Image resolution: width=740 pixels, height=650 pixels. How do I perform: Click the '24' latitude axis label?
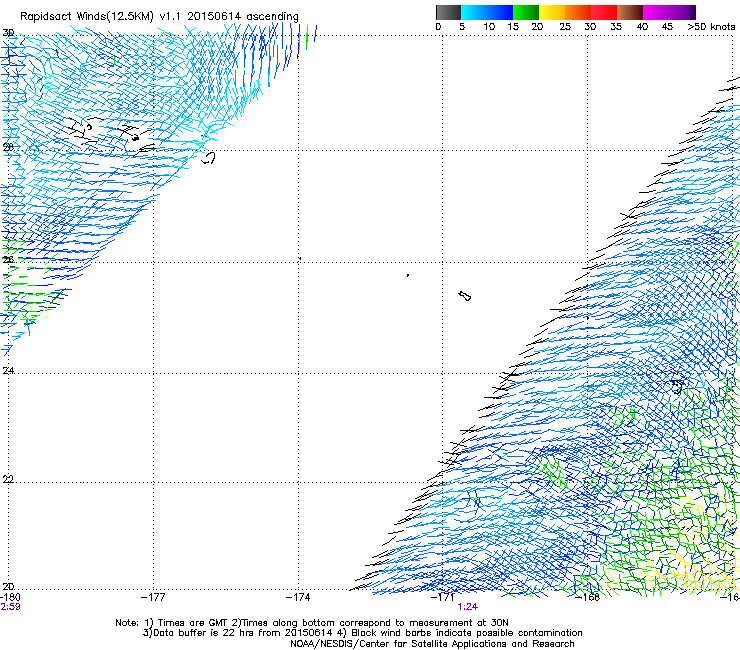pos(8,371)
